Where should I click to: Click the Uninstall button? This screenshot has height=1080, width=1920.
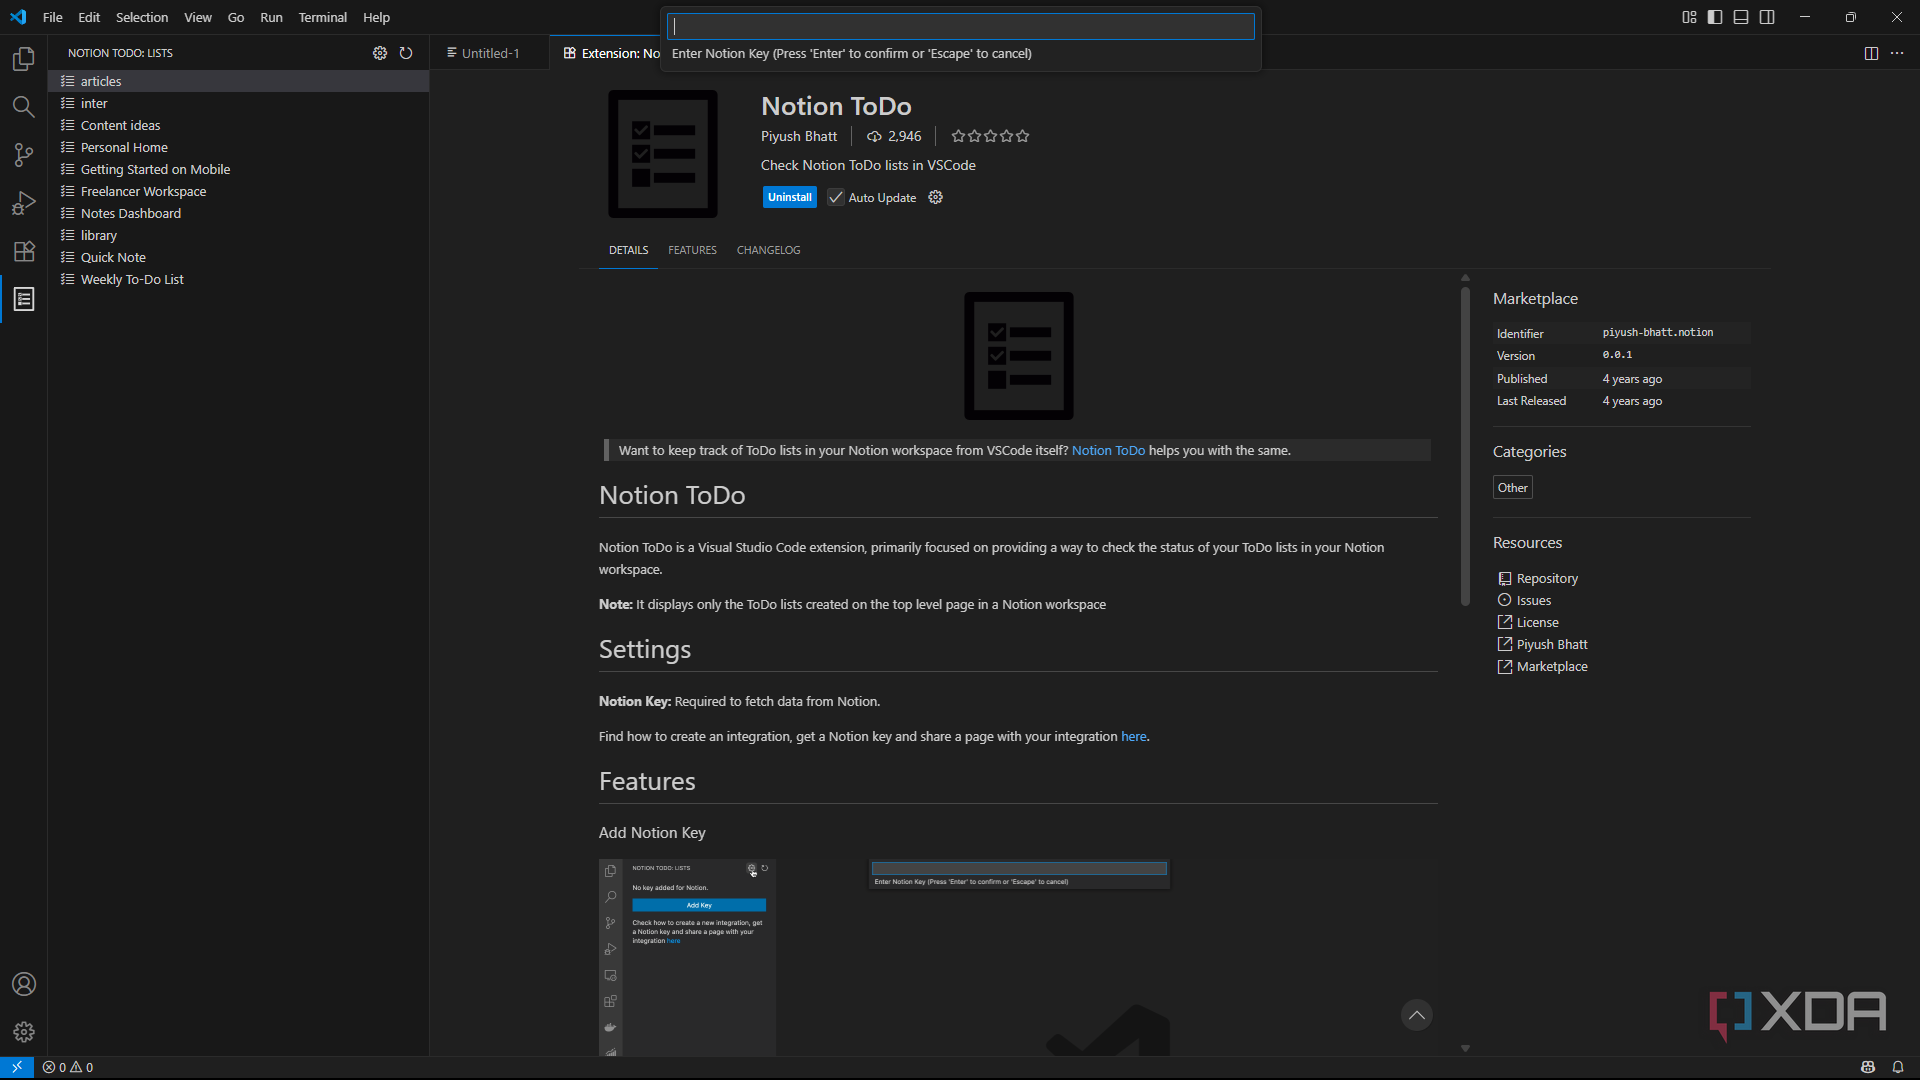(x=789, y=197)
